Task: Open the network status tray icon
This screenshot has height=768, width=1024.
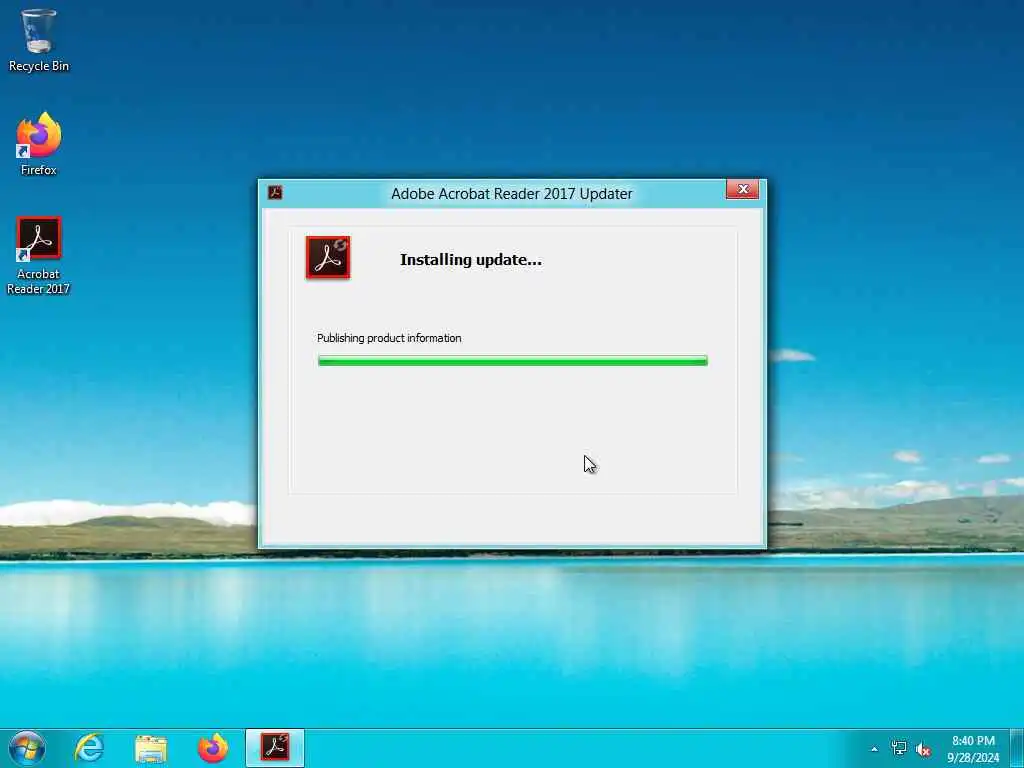Action: tap(899, 749)
